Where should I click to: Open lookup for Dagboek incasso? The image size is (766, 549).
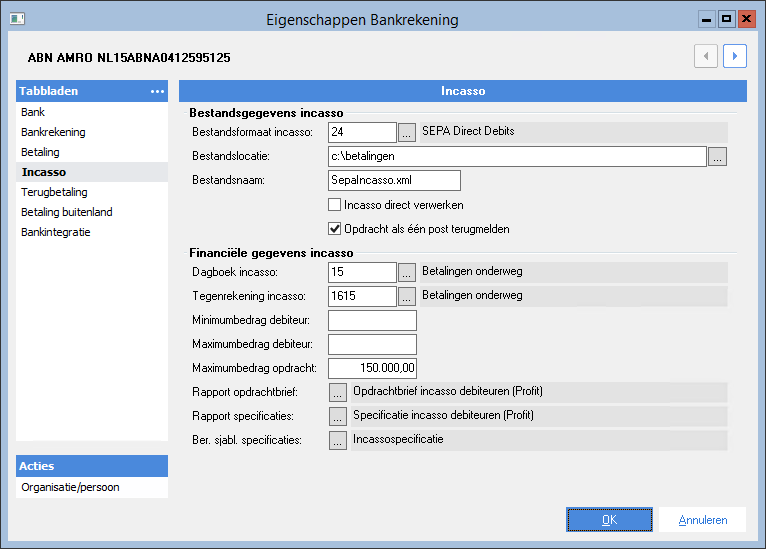coord(406,273)
